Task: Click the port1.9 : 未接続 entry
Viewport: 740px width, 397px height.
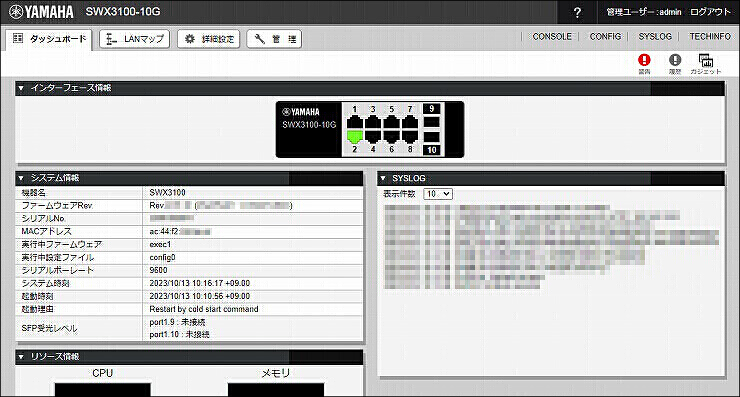Action: [177, 322]
